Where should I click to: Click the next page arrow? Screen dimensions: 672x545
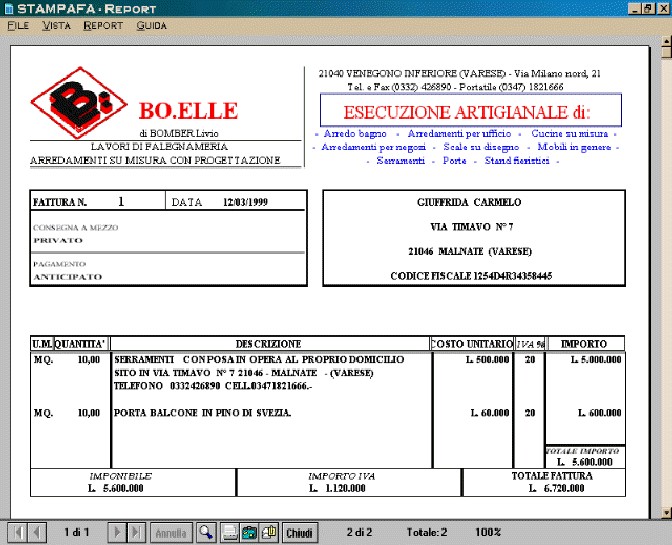[x=118, y=533]
